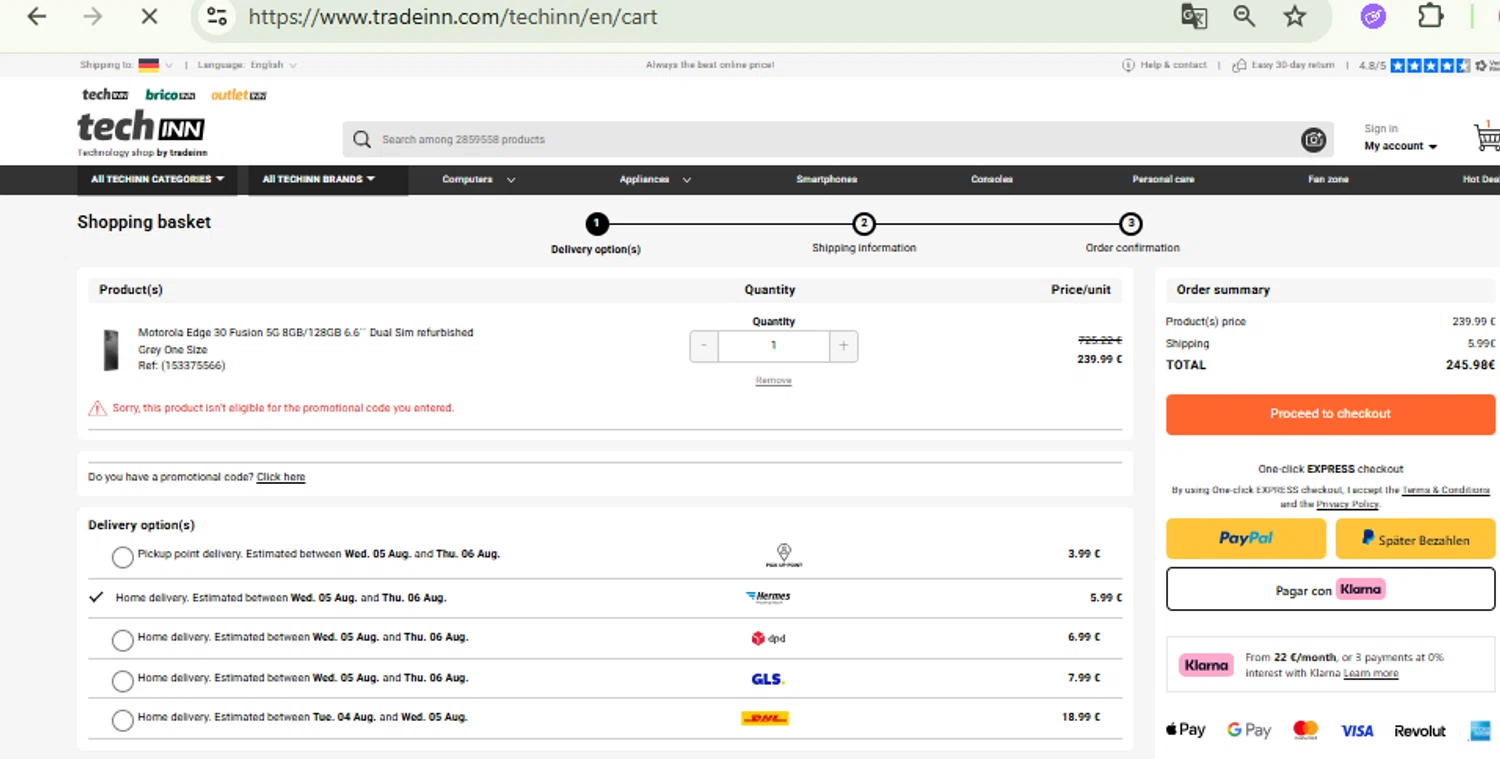The image size is (1500, 759).
Task: Bookmark this page with the star icon
Action: pyautogui.click(x=1295, y=17)
